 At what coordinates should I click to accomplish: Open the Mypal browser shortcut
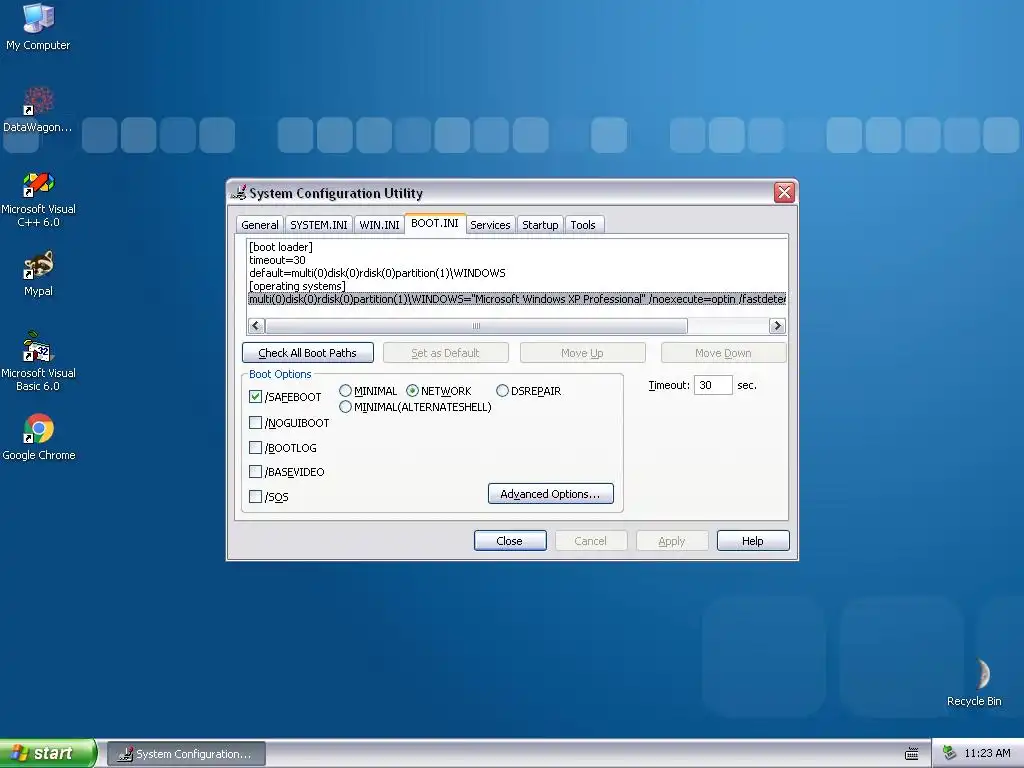tap(38, 274)
